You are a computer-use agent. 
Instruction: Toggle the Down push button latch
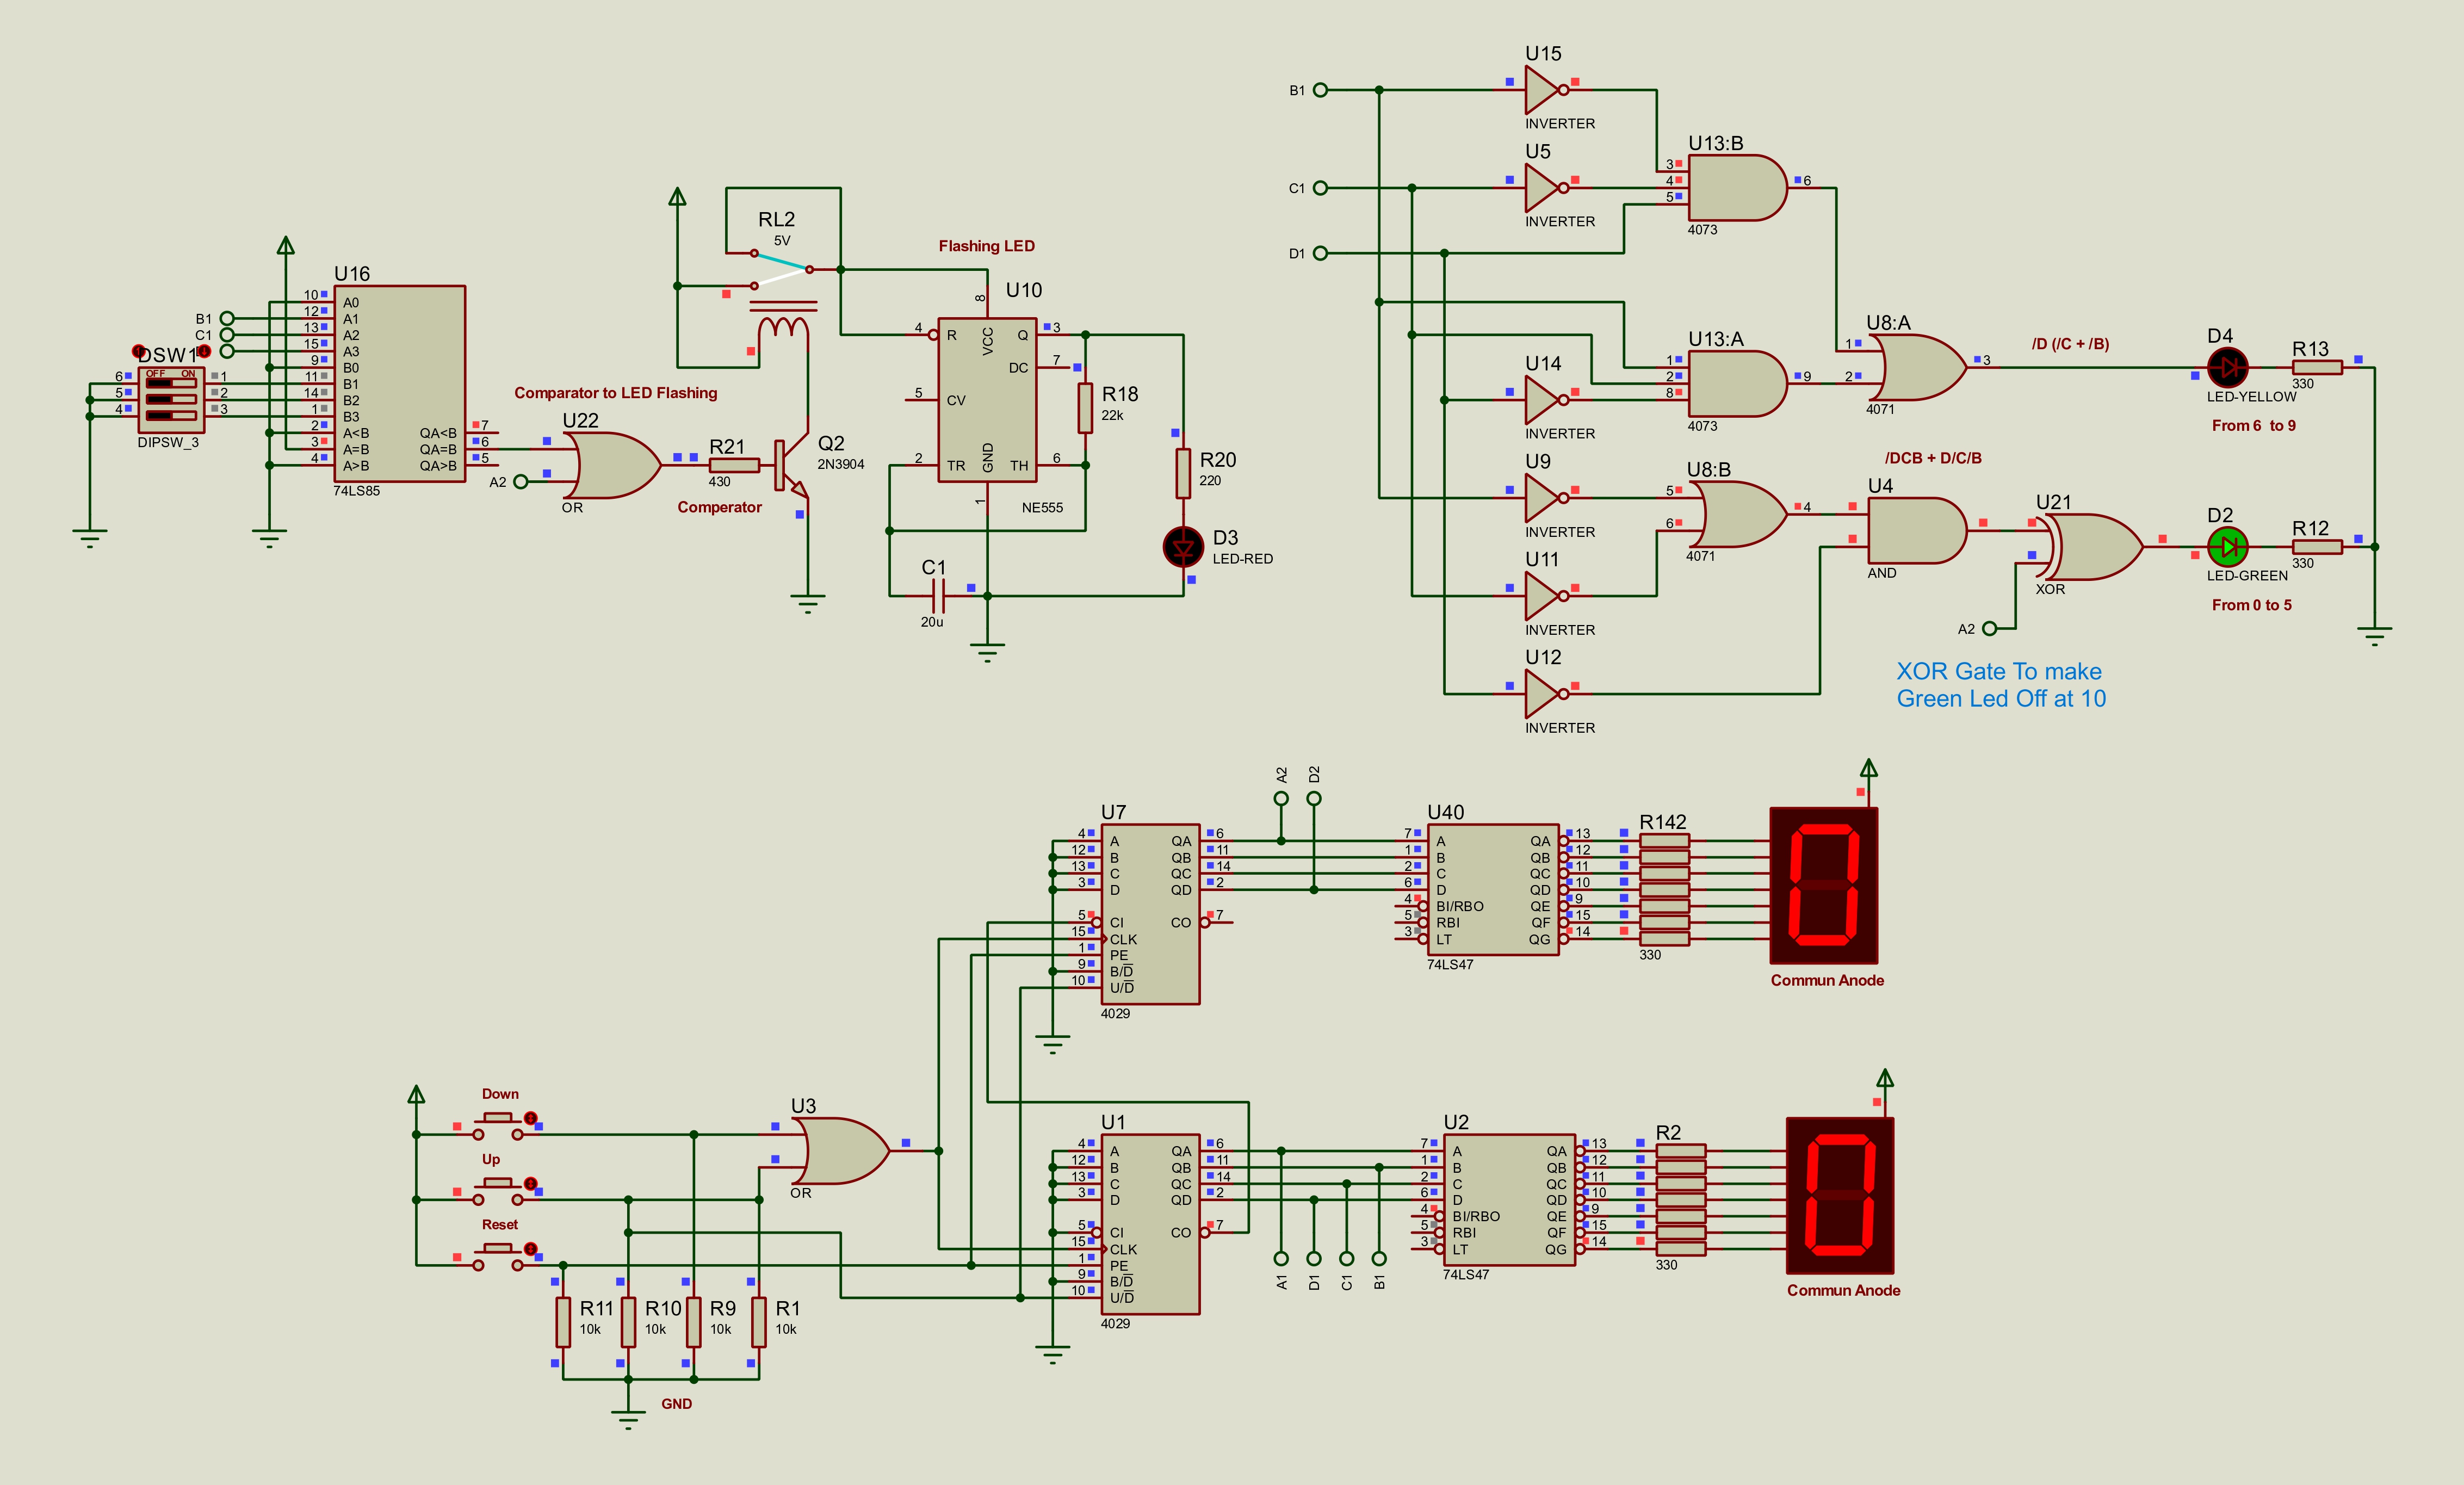click(531, 1118)
